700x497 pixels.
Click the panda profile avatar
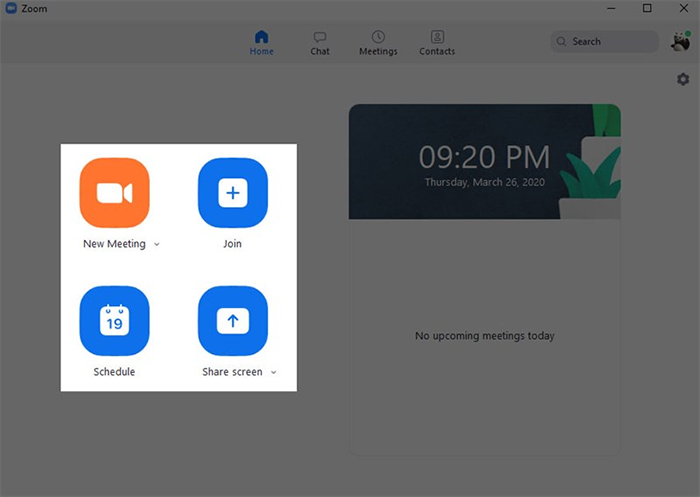(680, 42)
